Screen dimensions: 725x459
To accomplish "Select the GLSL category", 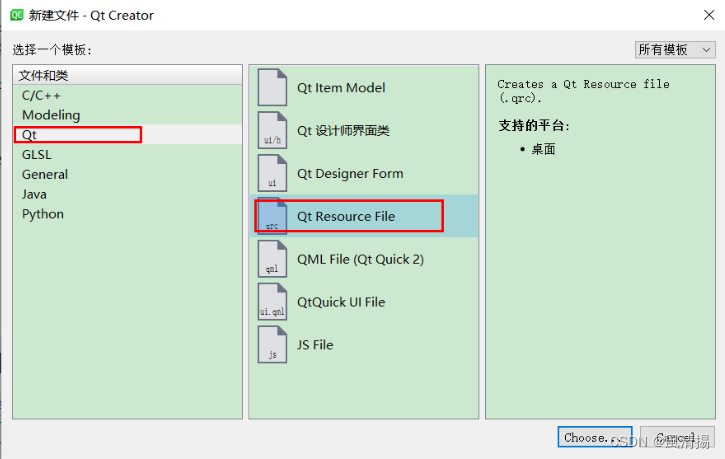I will (x=127, y=154).
